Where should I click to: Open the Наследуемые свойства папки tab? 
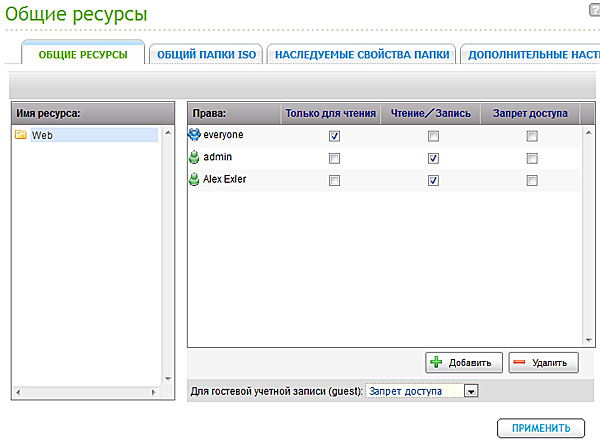[x=362, y=54]
